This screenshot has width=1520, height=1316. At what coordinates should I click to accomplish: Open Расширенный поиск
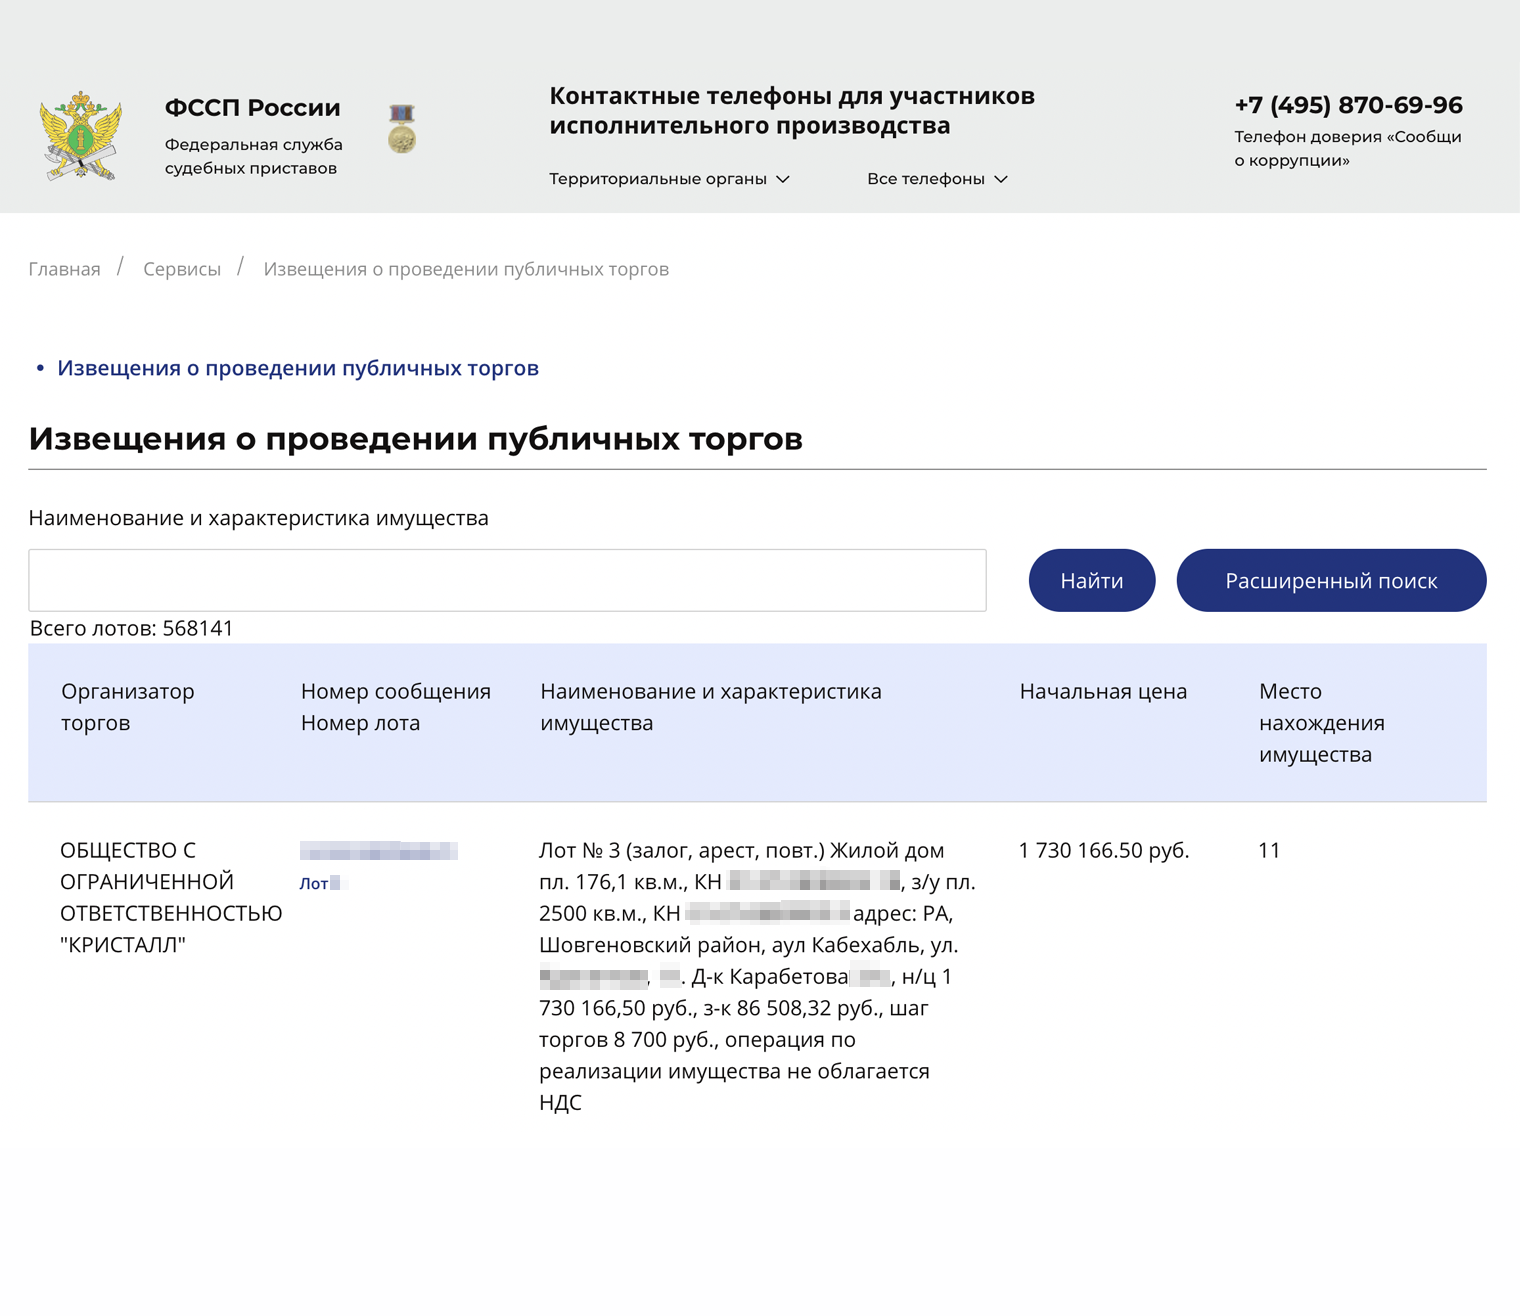(1331, 580)
